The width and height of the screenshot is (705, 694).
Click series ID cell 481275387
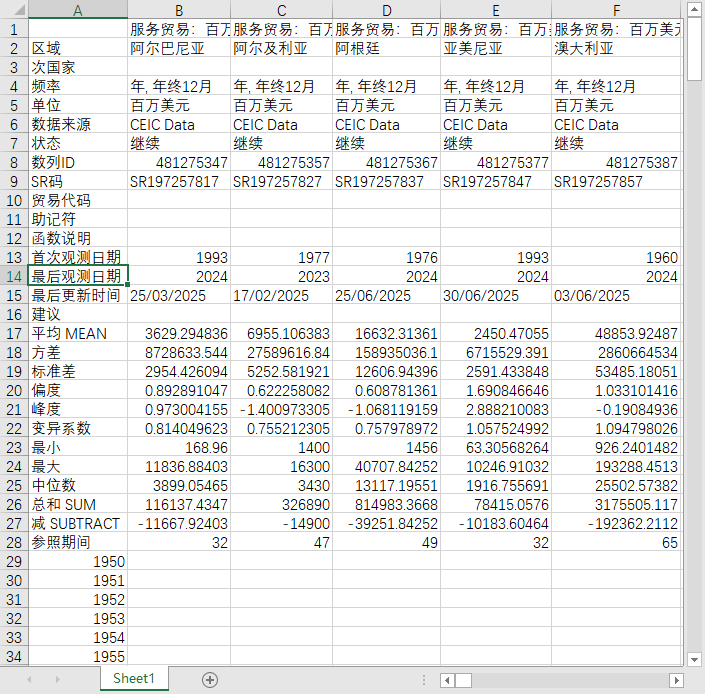(616, 162)
